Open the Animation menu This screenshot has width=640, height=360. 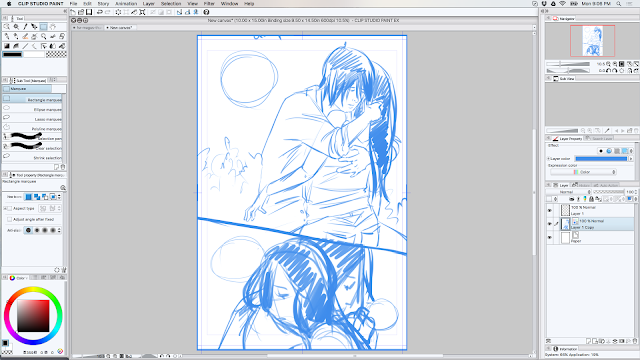(126, 4)
